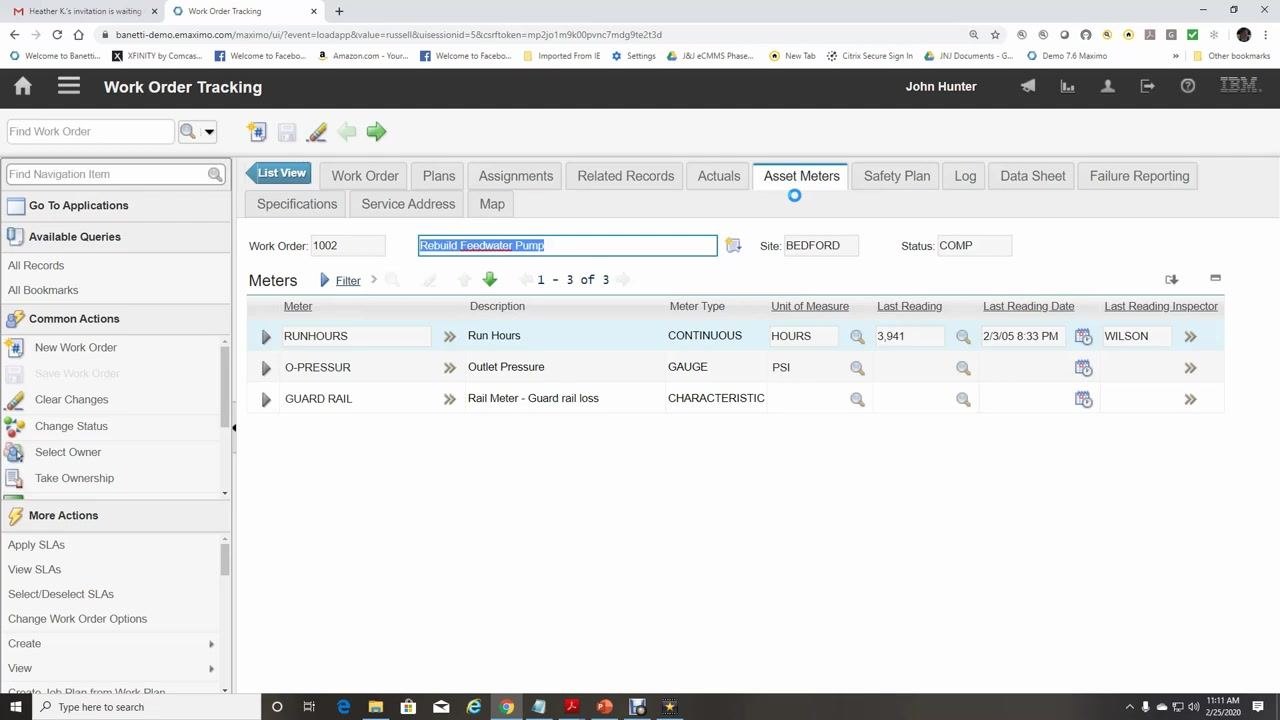The width and height of the screenshot is (1280, 720).
Task: Expand GUARD RAIL row details
Action: pyautogui.click(x=266, y=399)
